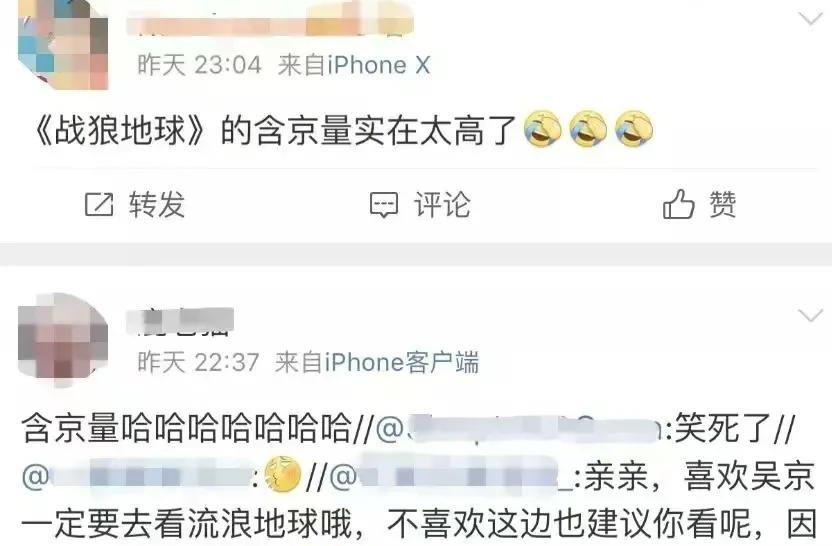The width and height of the screenshot is (832, 546).
Task: Click the 来自iPhone X source link
Action: [x=354, y=65]
